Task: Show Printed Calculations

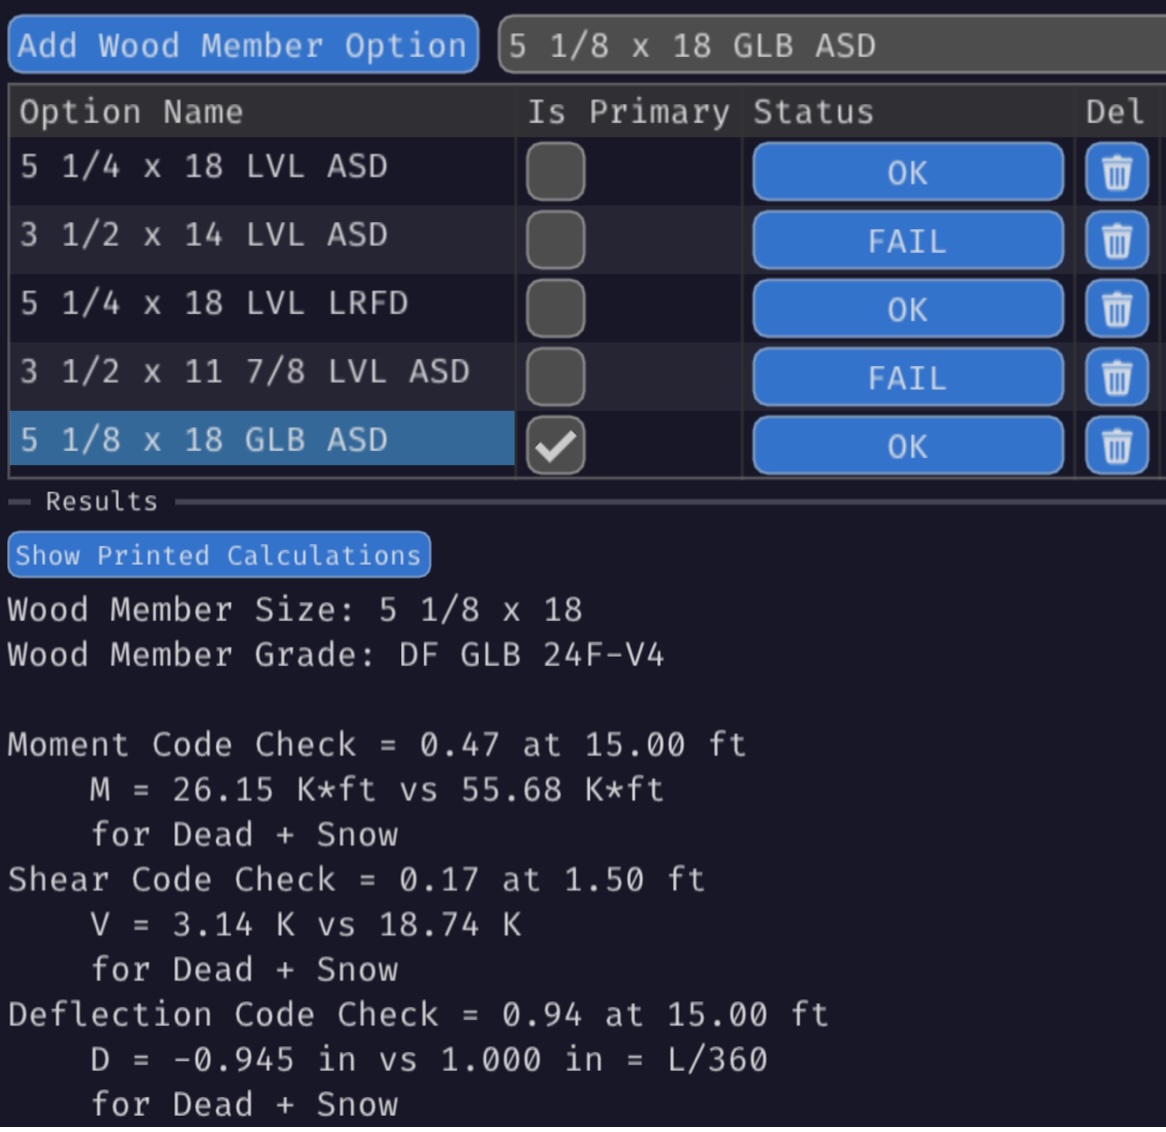Action: pyautogui.click(x=217, y=554)
